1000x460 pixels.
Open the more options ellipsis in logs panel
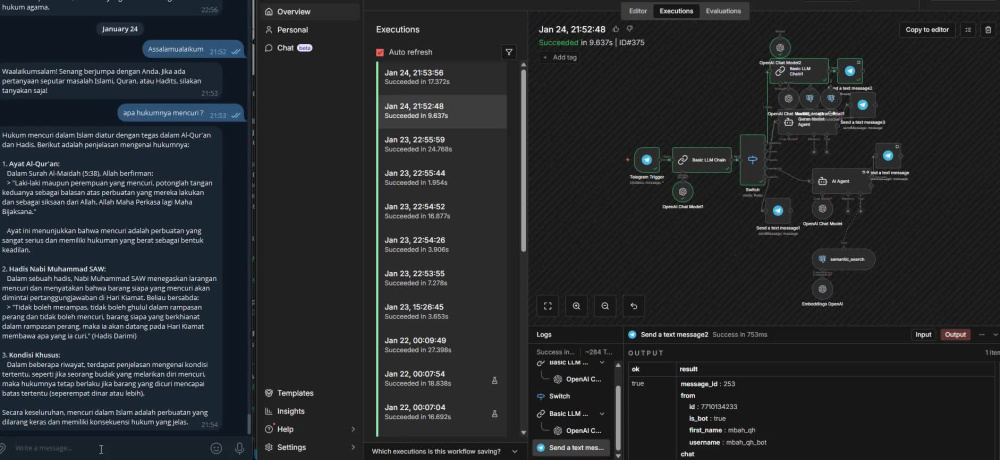[980, 334]
